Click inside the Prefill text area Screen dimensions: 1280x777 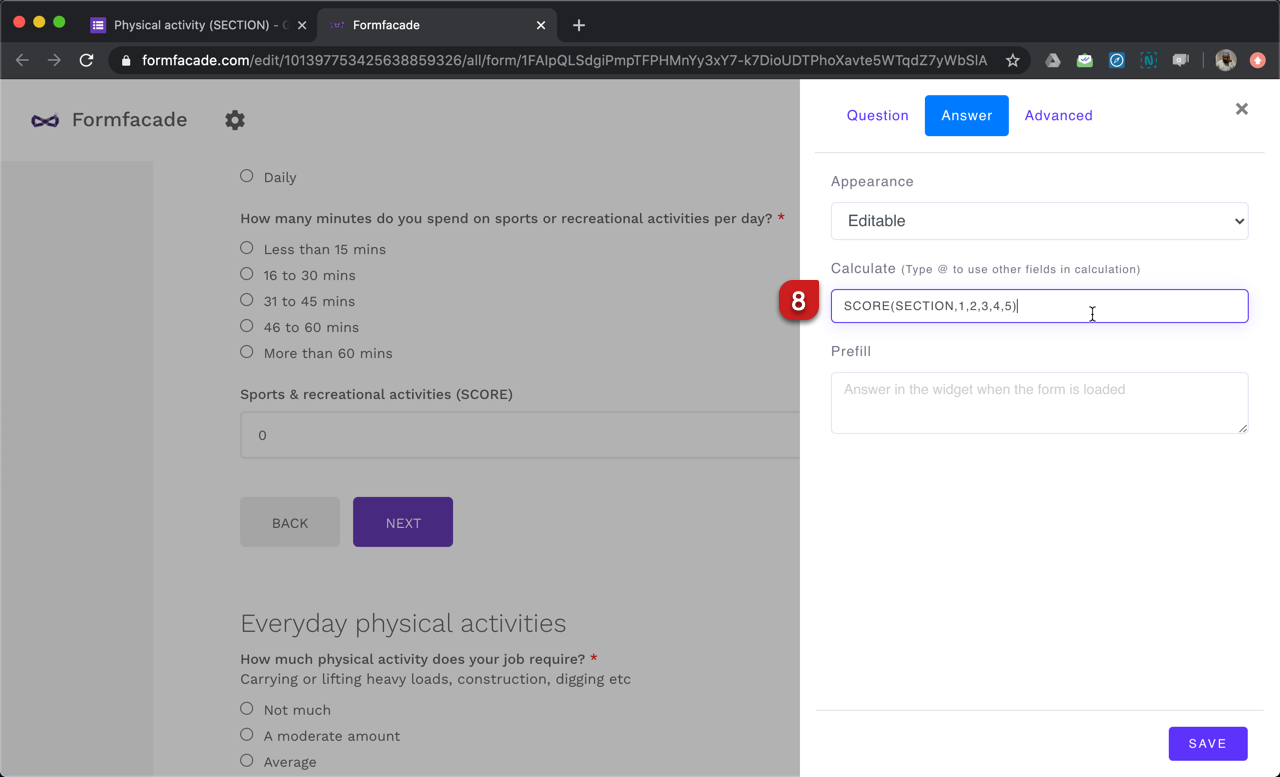(1039, 402)
